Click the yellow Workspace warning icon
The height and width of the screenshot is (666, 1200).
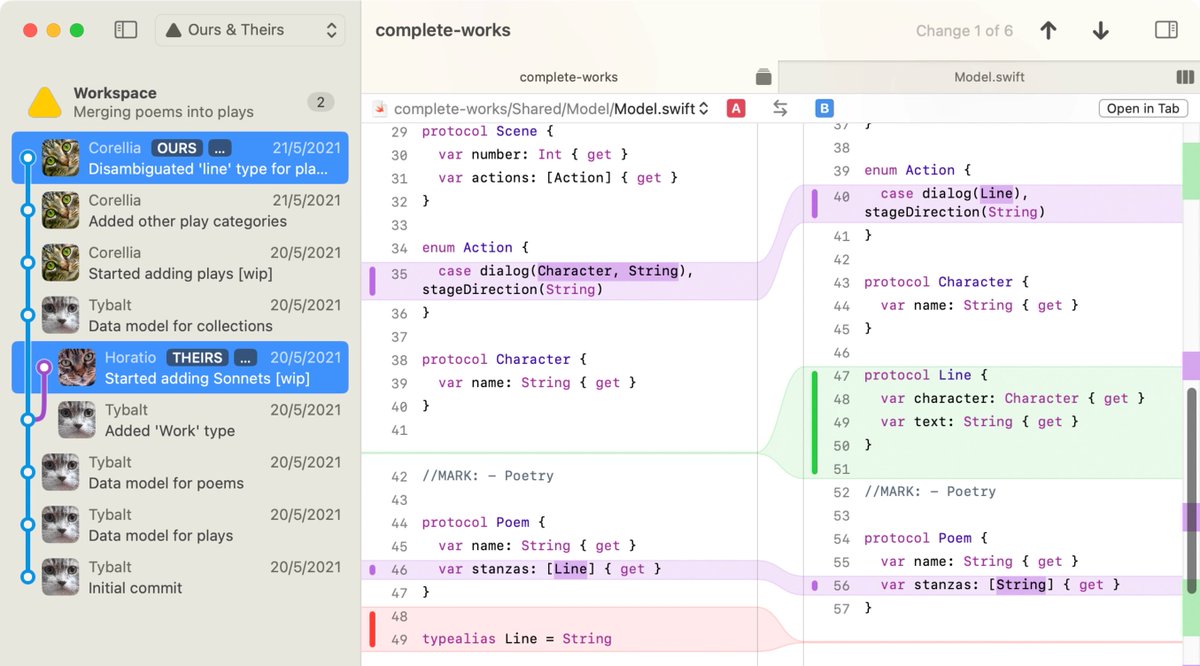45,102
